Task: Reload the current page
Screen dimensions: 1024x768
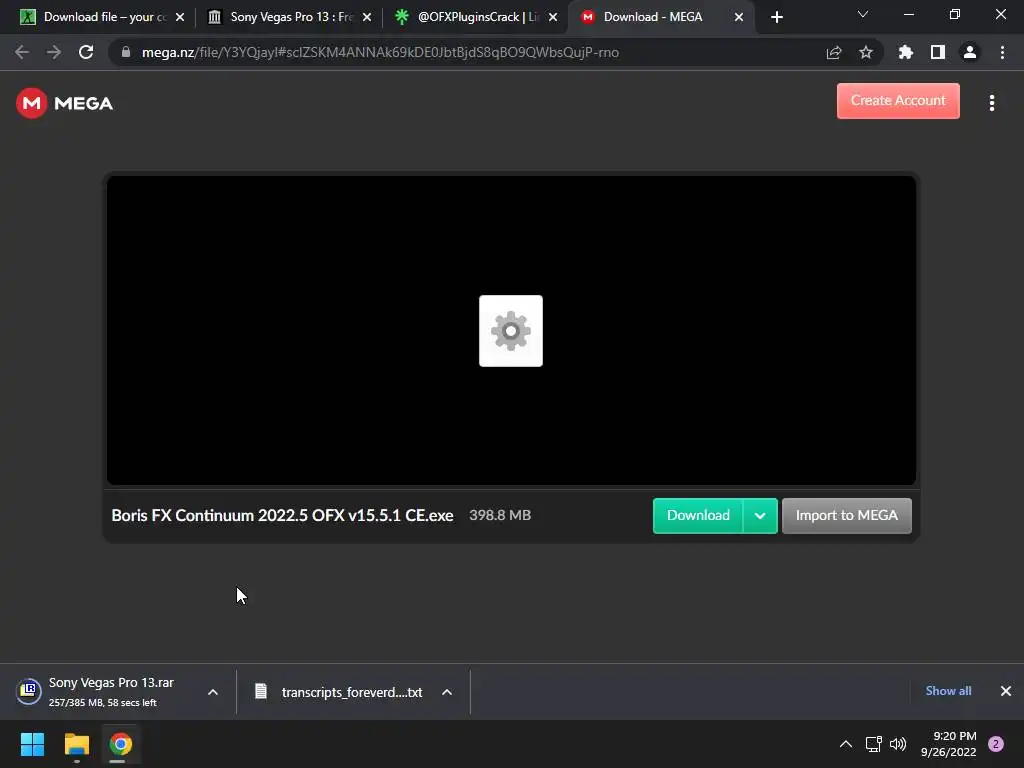Action: 86,52
